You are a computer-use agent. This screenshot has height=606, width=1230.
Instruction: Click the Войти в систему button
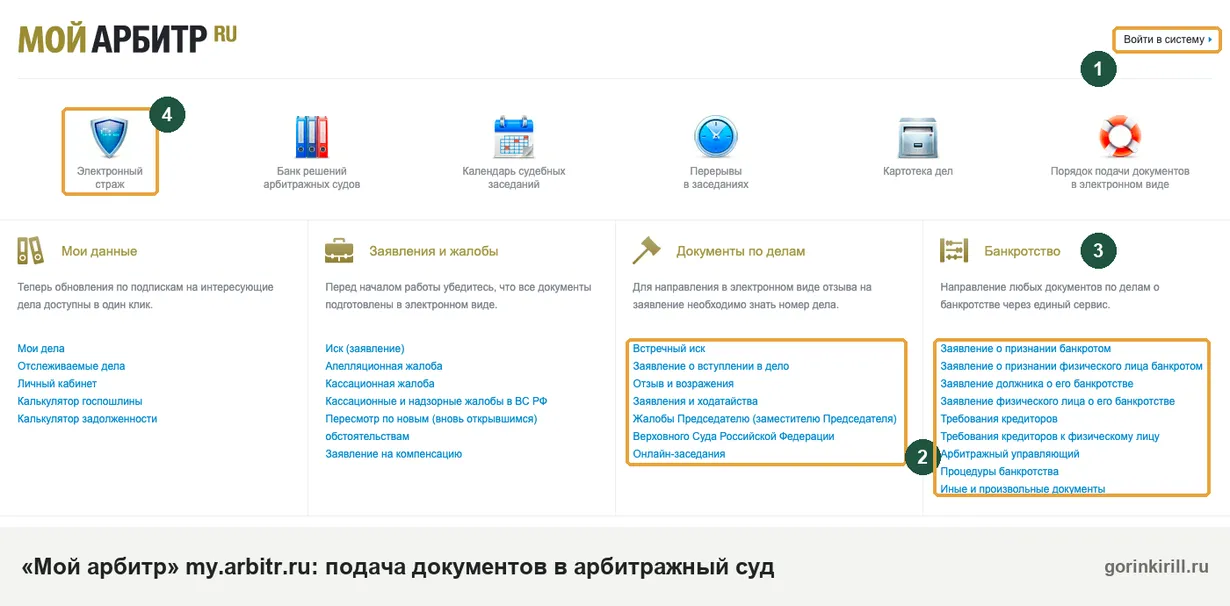pyautogui.click(x=1167, y=40)
